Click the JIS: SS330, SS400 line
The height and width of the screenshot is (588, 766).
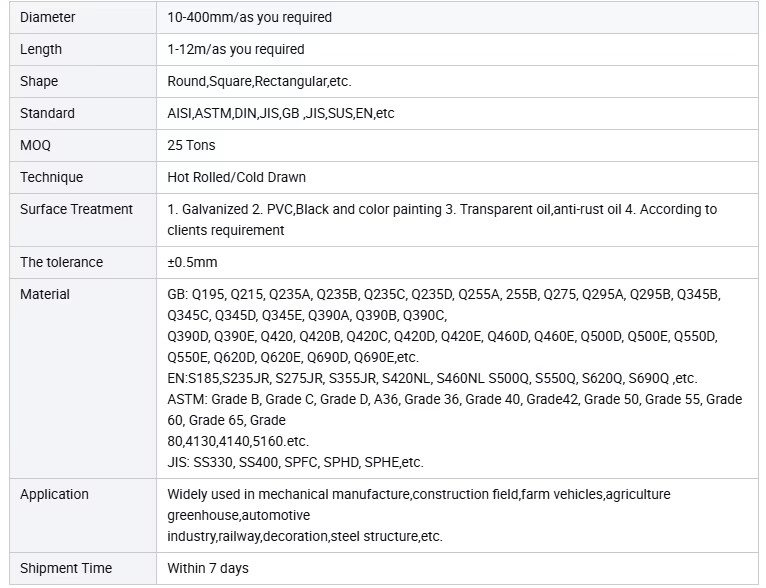[x=295, y=462]
